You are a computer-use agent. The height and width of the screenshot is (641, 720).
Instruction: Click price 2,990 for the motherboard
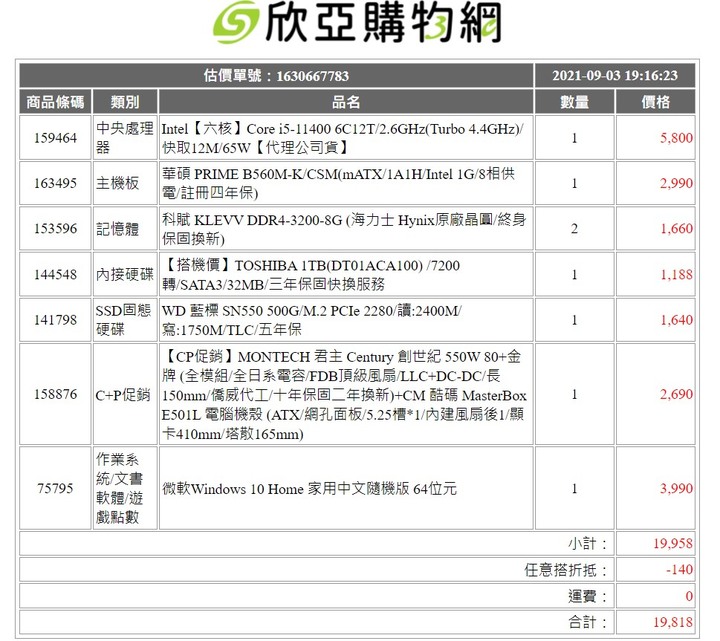[x=676, y=183]
